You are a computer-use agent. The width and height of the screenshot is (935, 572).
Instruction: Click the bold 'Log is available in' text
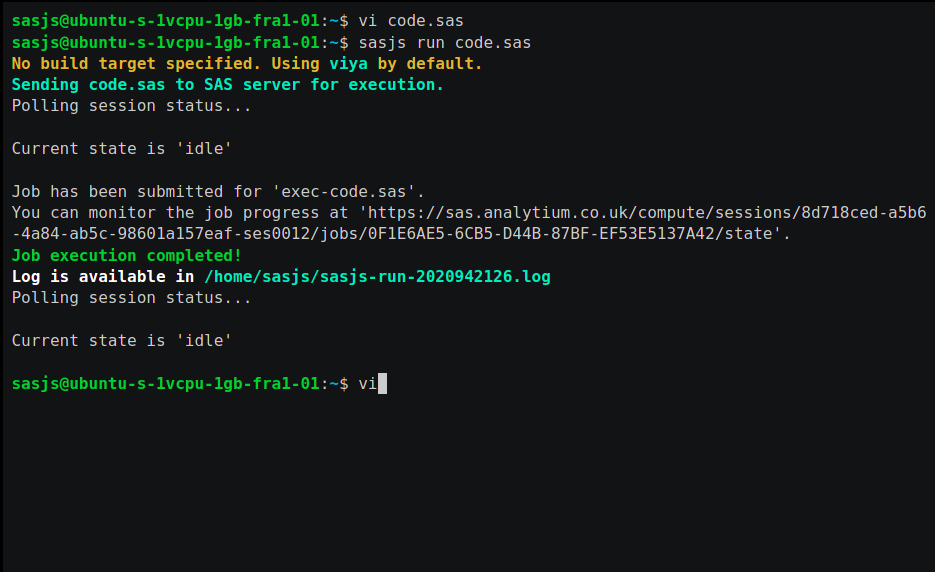click(x=103, y=276)
